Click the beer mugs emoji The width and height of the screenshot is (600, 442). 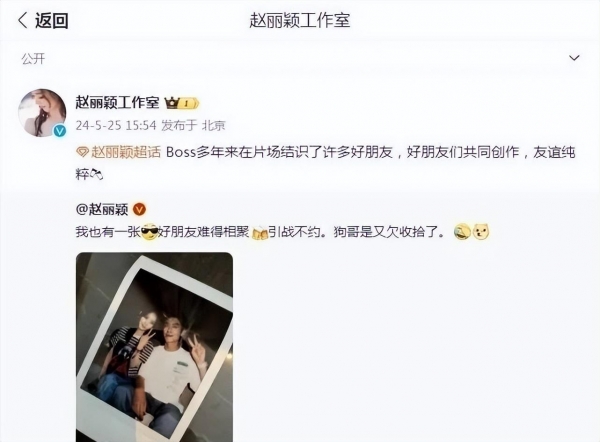pos(260,233)
